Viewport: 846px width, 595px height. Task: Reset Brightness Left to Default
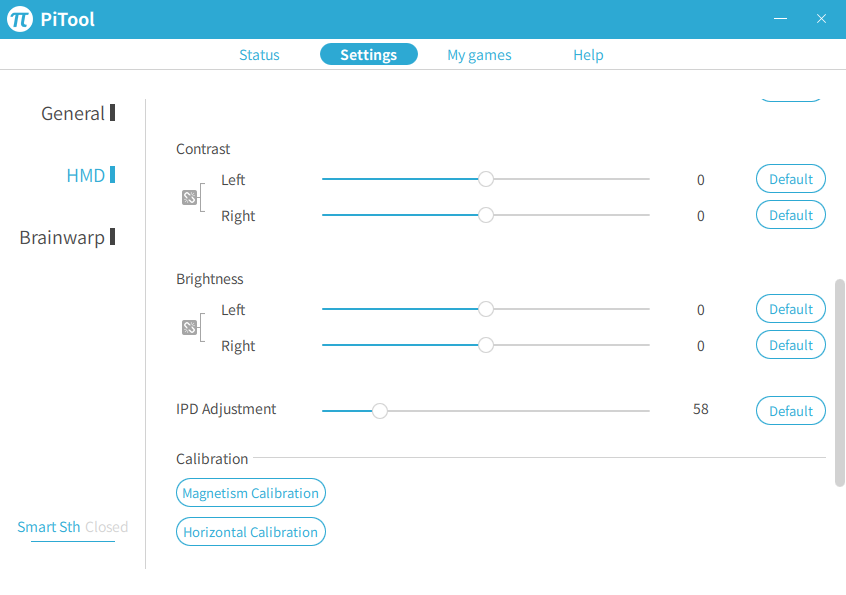pos(790,309)
